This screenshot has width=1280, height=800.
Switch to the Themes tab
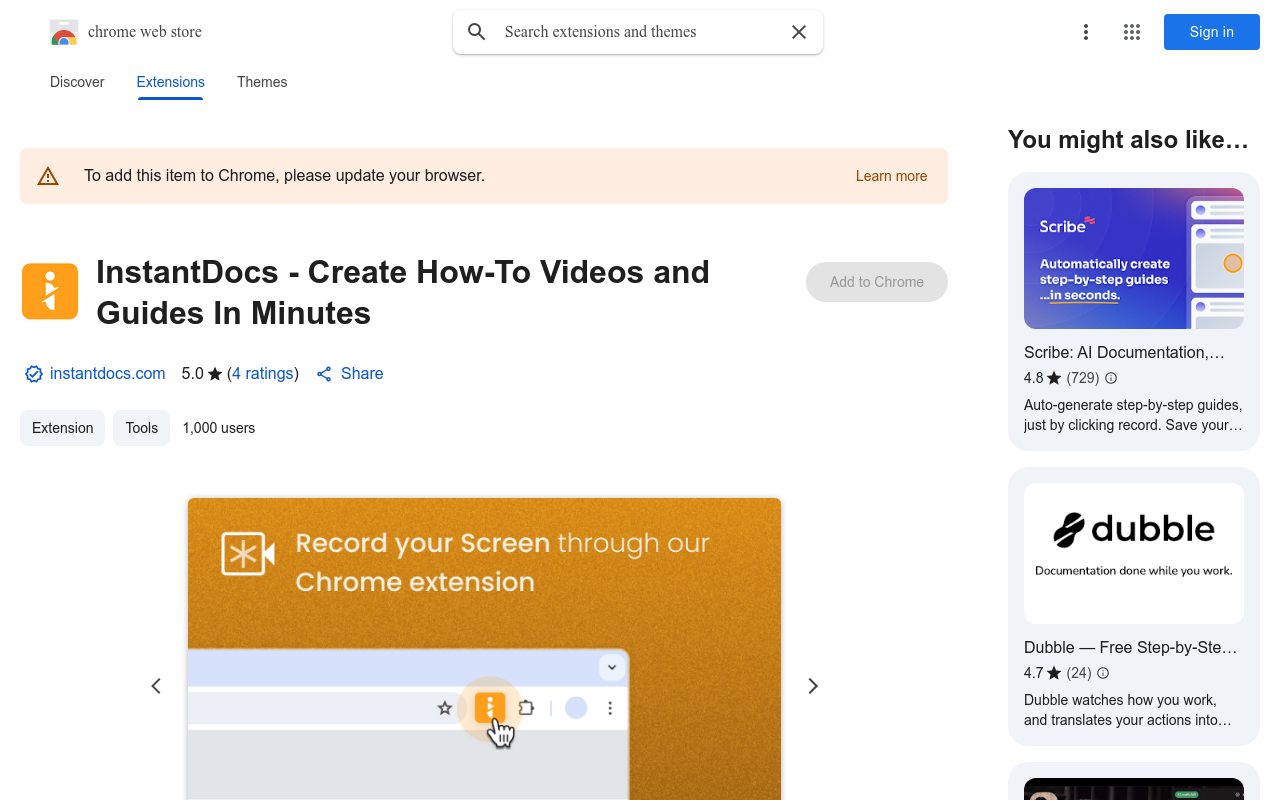(x=262, y=82)
